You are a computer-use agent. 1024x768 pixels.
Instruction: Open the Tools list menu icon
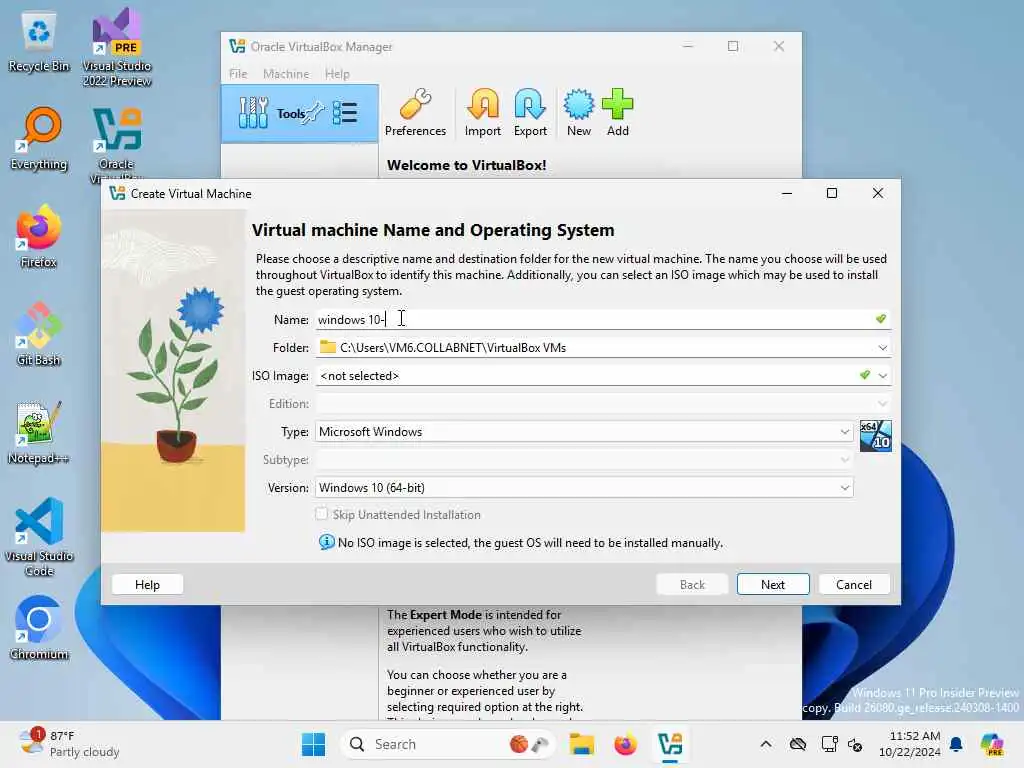click(345, 113)
